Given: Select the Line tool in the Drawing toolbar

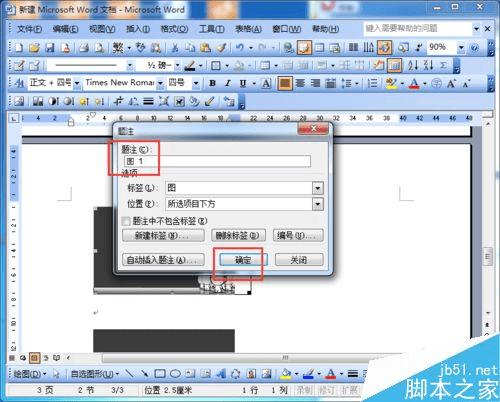Looking at the screenshot, I should (x=129, y=374).
